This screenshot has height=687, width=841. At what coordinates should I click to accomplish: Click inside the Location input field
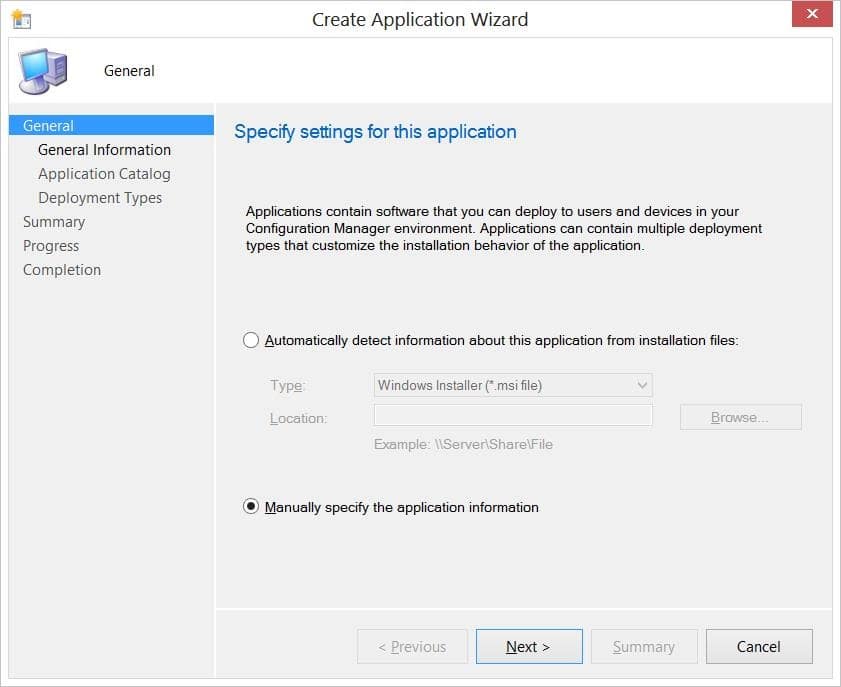point(513,416)
